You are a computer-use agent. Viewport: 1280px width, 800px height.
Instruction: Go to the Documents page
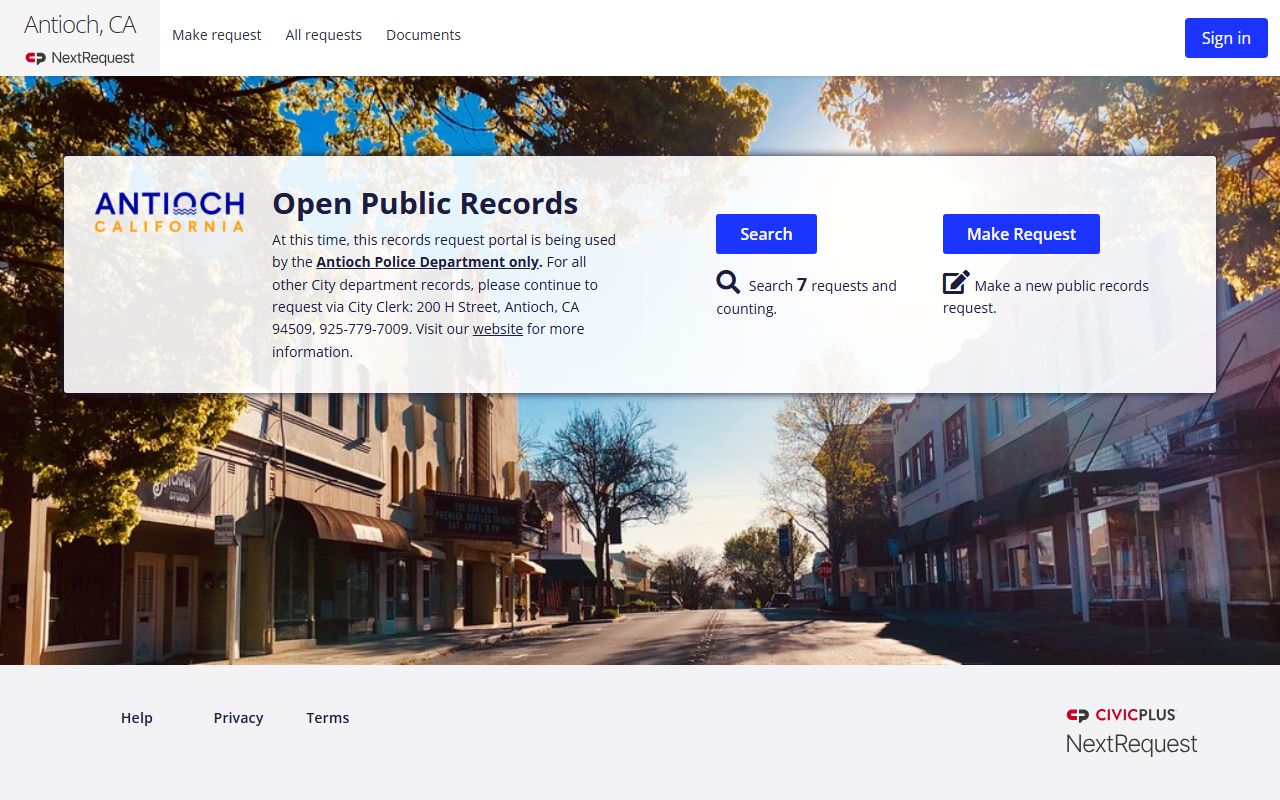pos(423,35)
